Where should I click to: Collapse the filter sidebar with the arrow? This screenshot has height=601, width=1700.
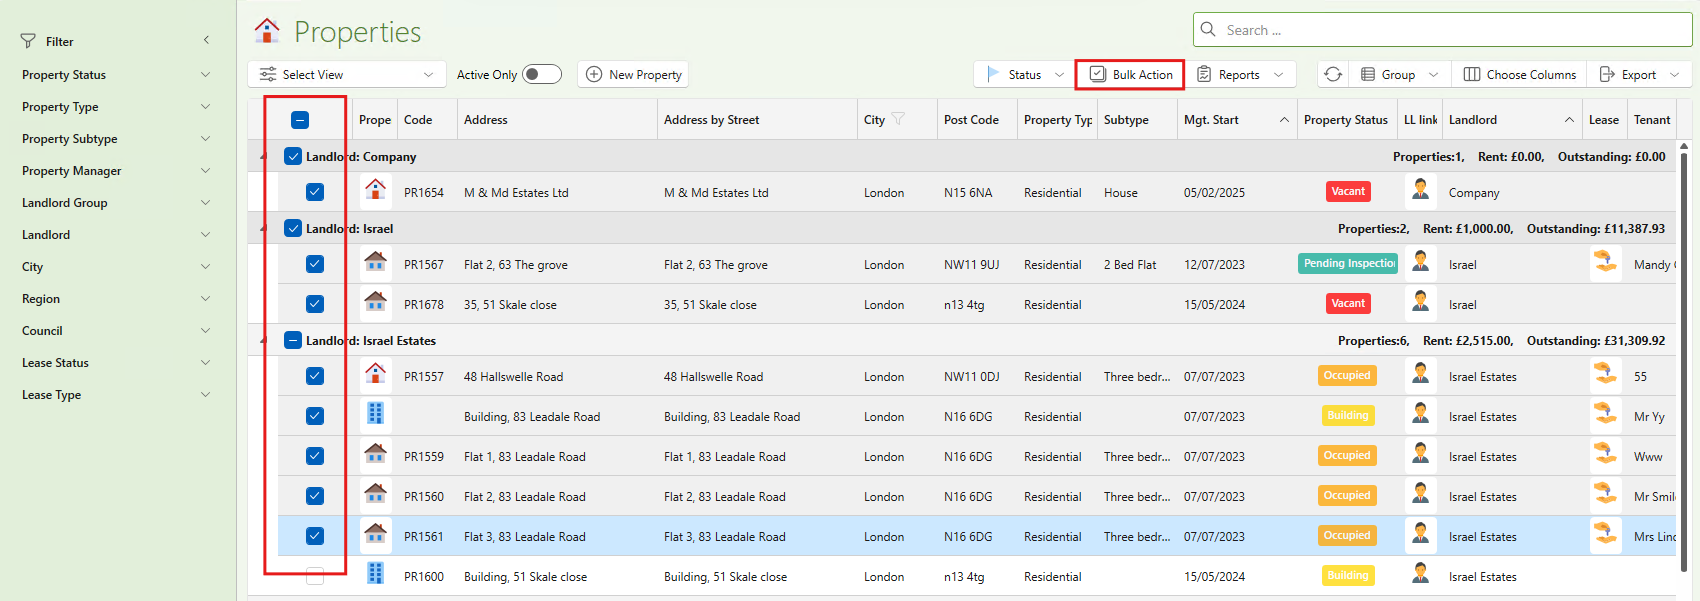click(206, 40)
